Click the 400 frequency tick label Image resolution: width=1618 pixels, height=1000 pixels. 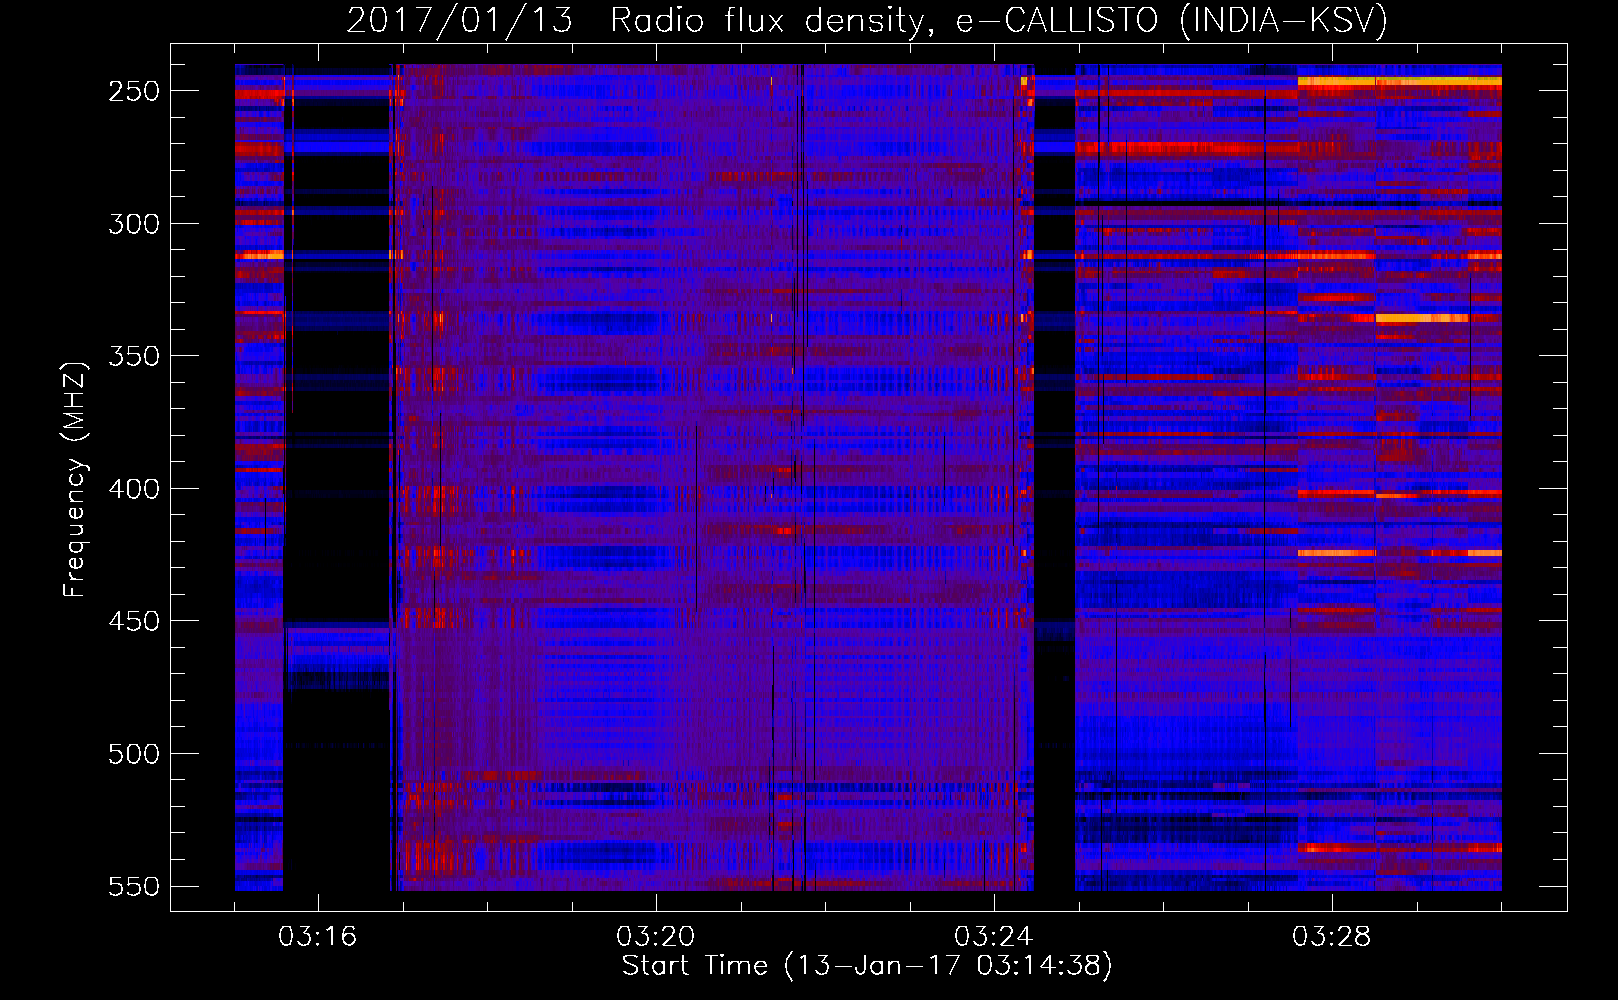[x=134, y=489]
